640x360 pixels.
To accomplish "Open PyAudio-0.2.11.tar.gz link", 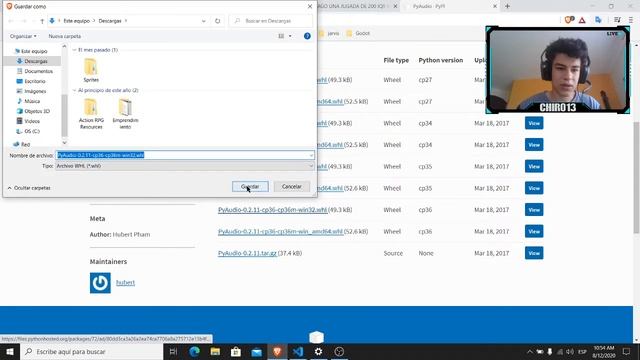I will [247, 253].
